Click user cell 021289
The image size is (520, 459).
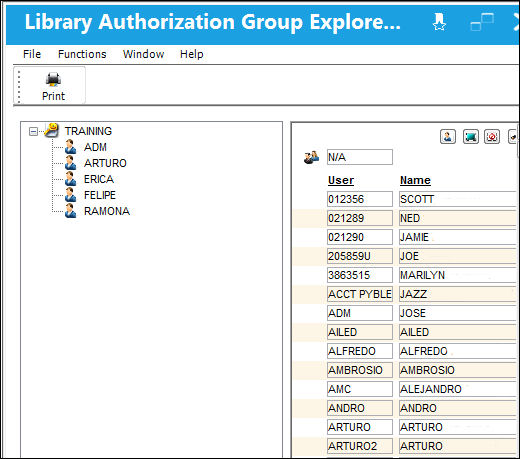coord(360,218)
